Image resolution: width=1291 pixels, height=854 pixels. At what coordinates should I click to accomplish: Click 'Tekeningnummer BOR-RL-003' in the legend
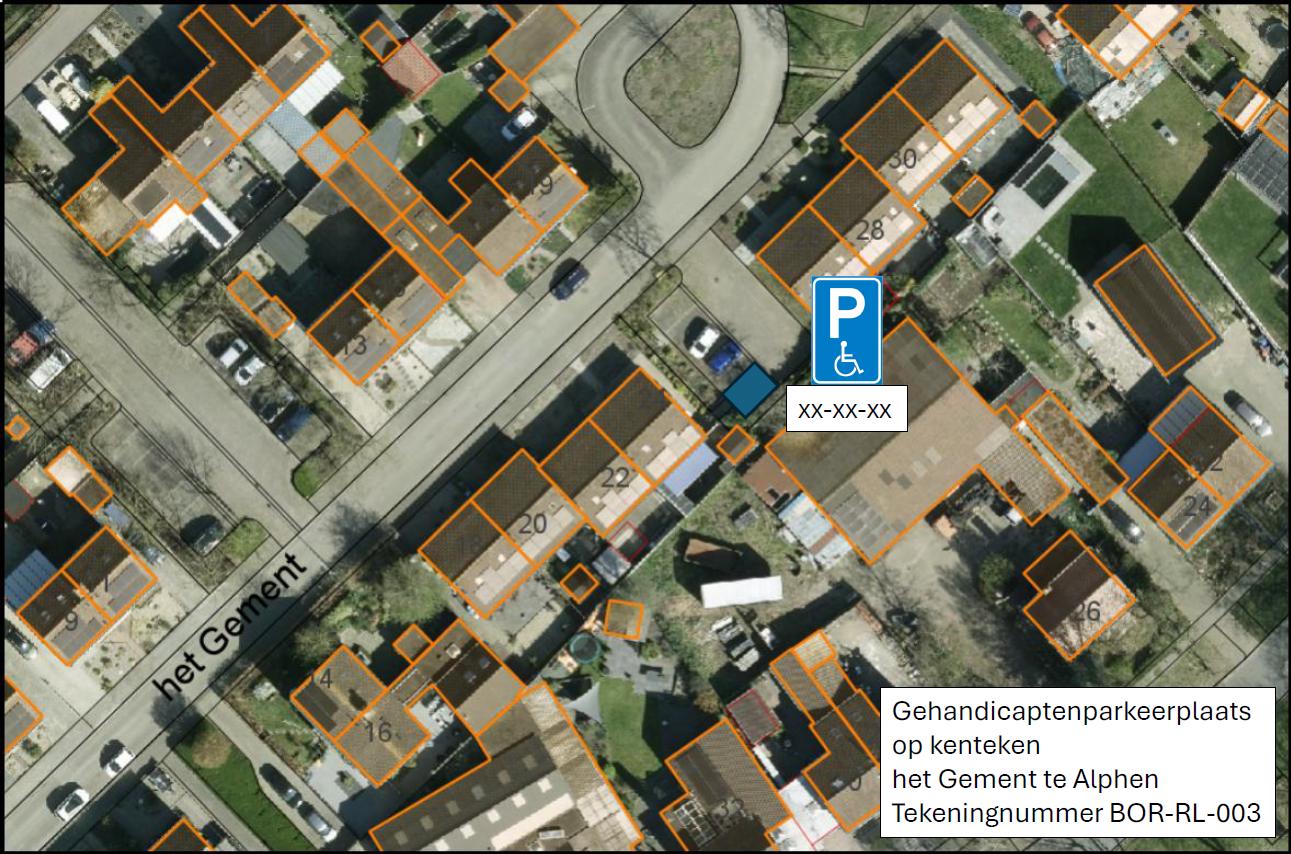1075,813
